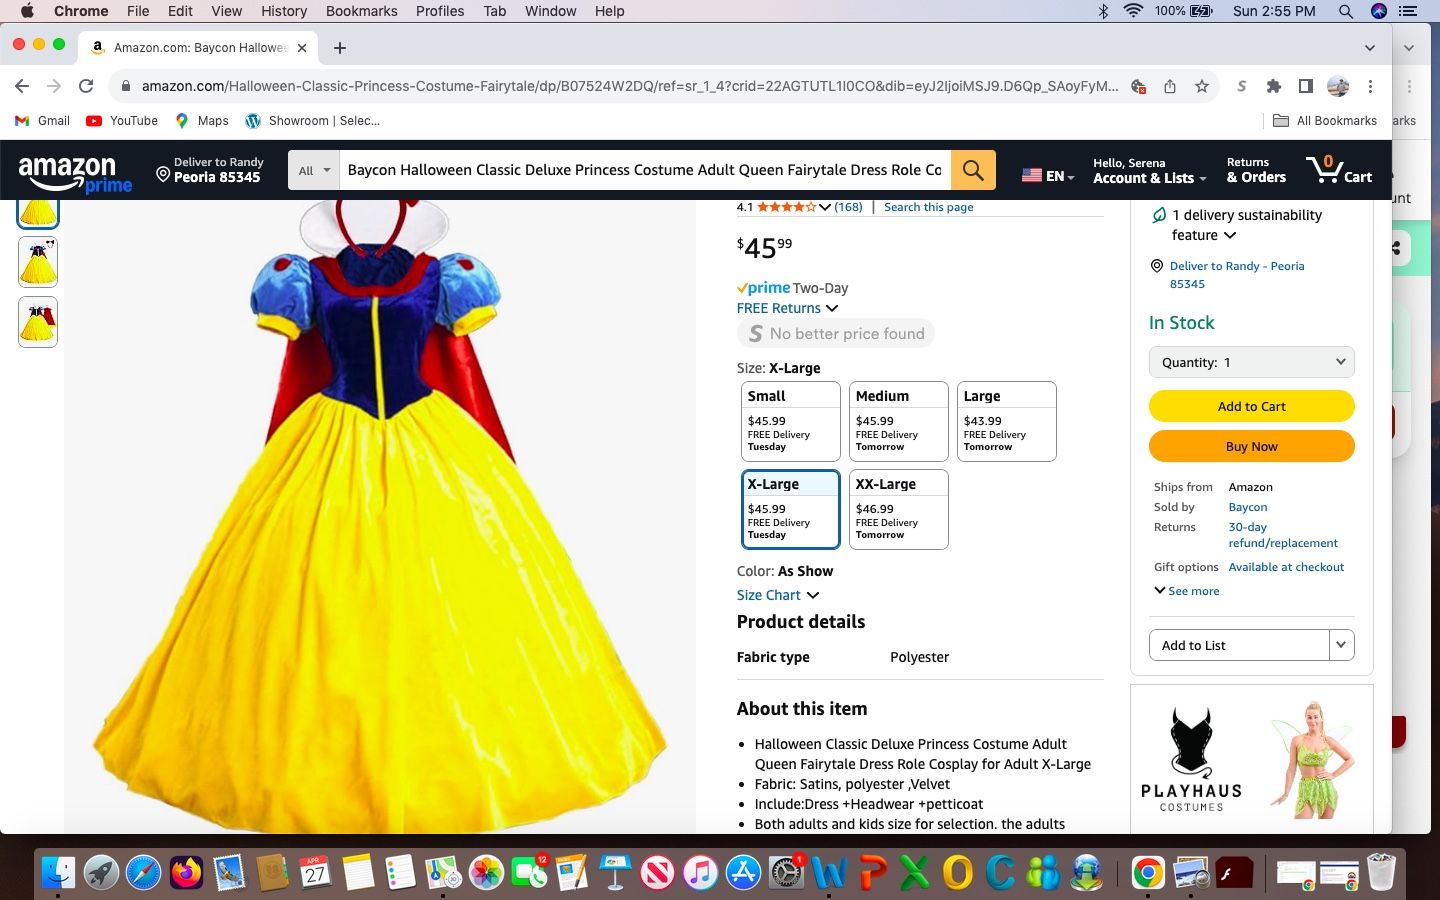Open the Profiles menu
The height and width of the screenshot is (900, 1440).
440,11
